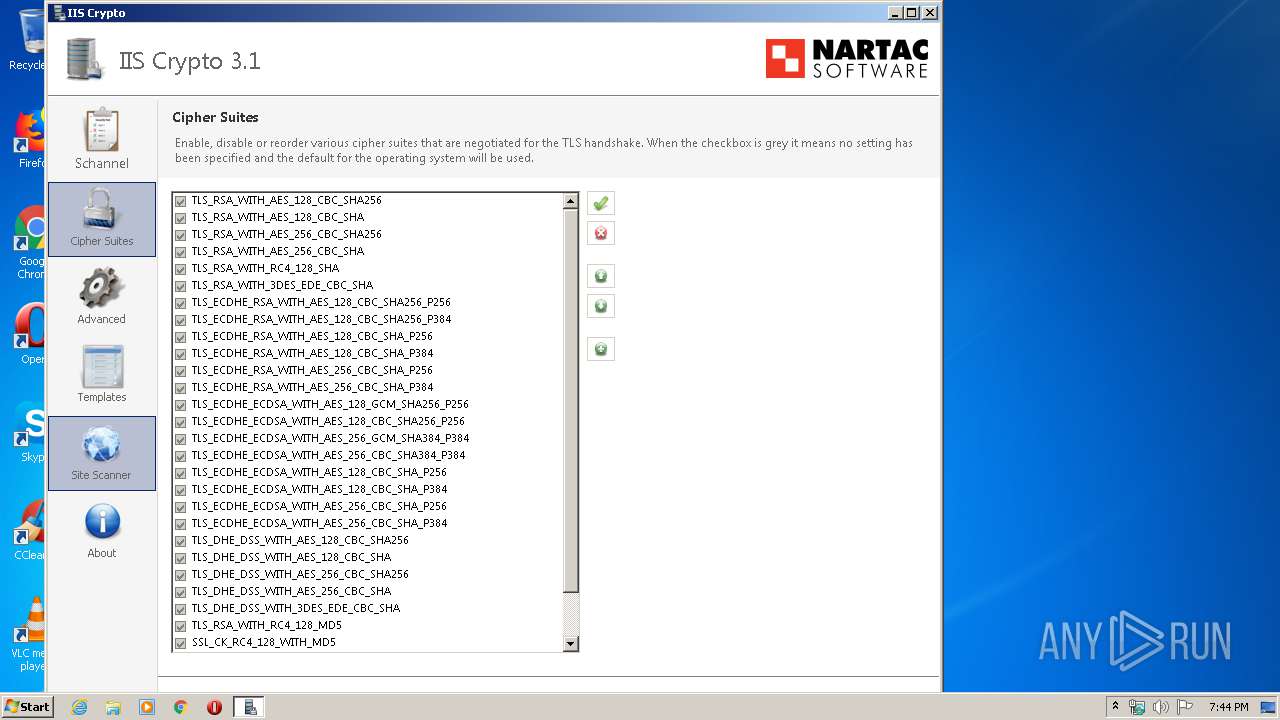Uncheck TLS_RSA_WITH_3DES_EDE_CBC_SHA checkbox
Screen dimensions: 1280x720
(x=181, y=286)
